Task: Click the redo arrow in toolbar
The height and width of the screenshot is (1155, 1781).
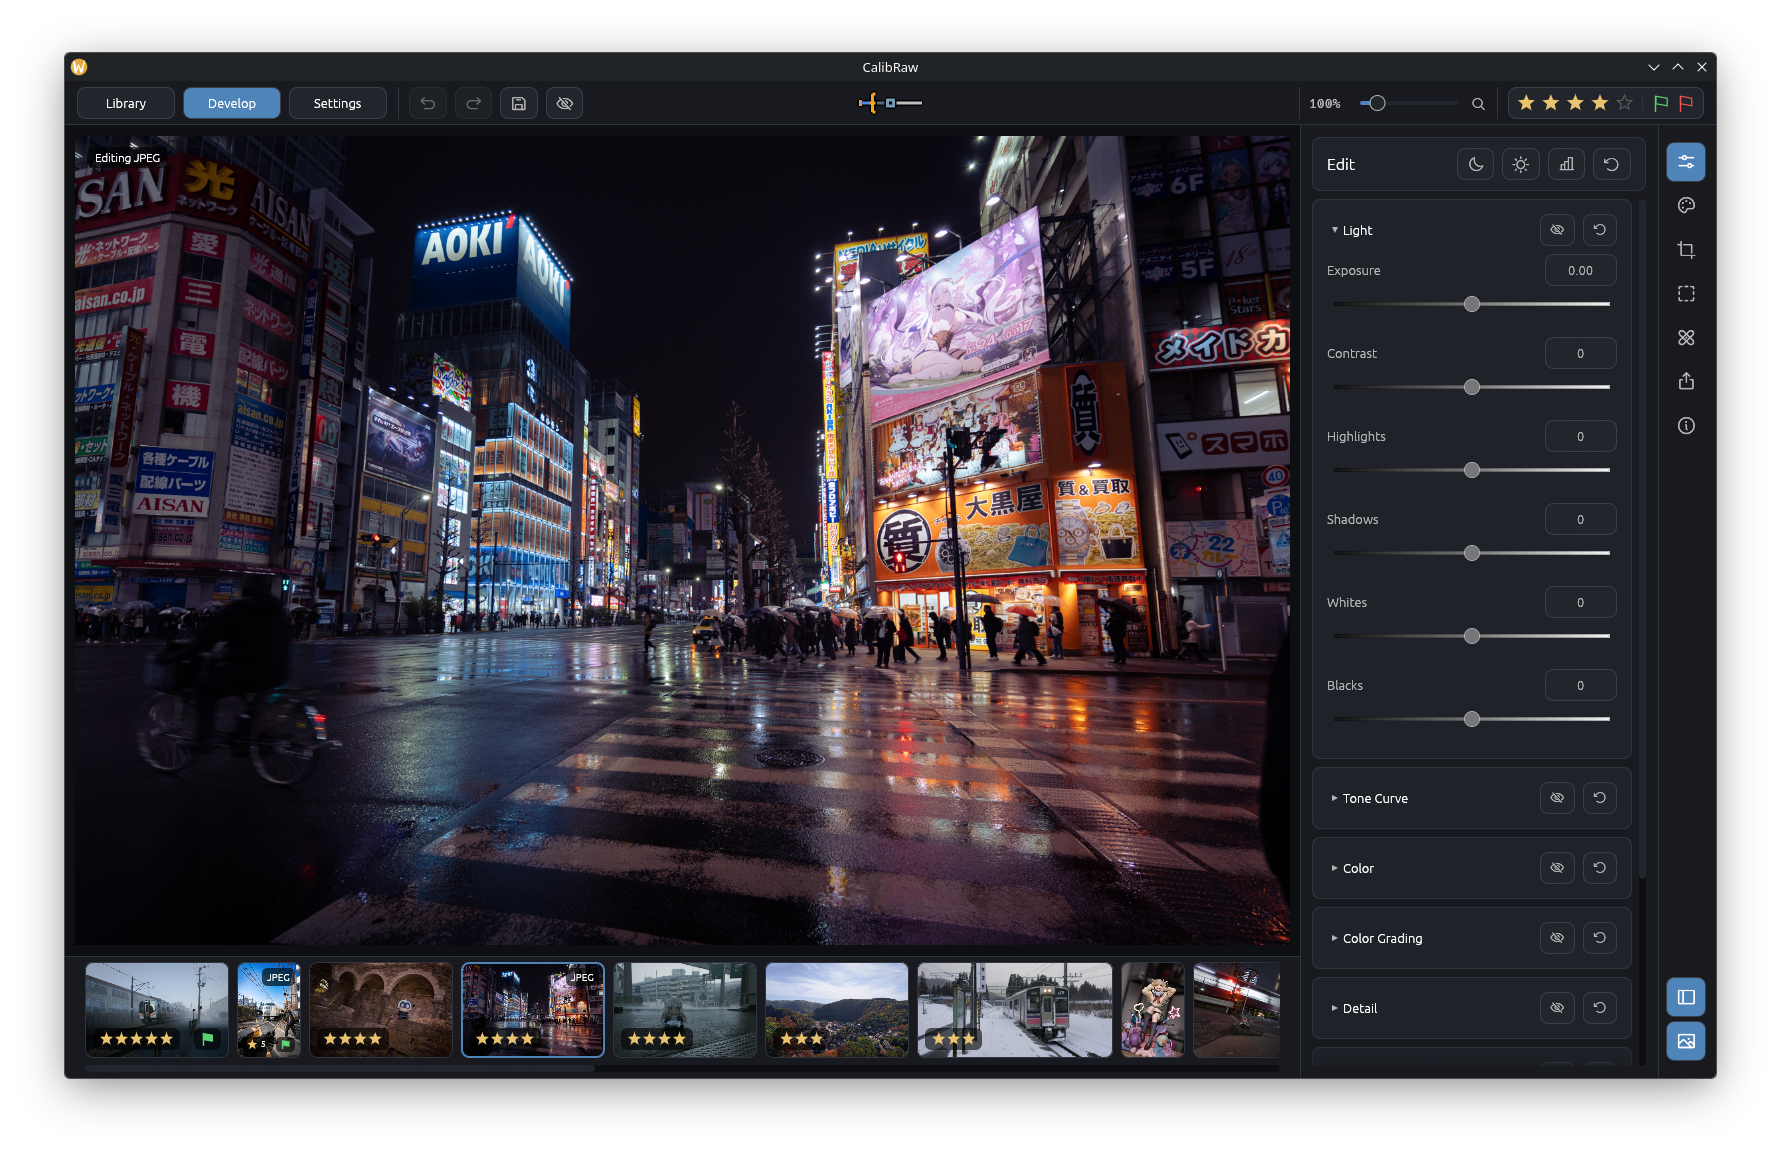Action: 473,103
